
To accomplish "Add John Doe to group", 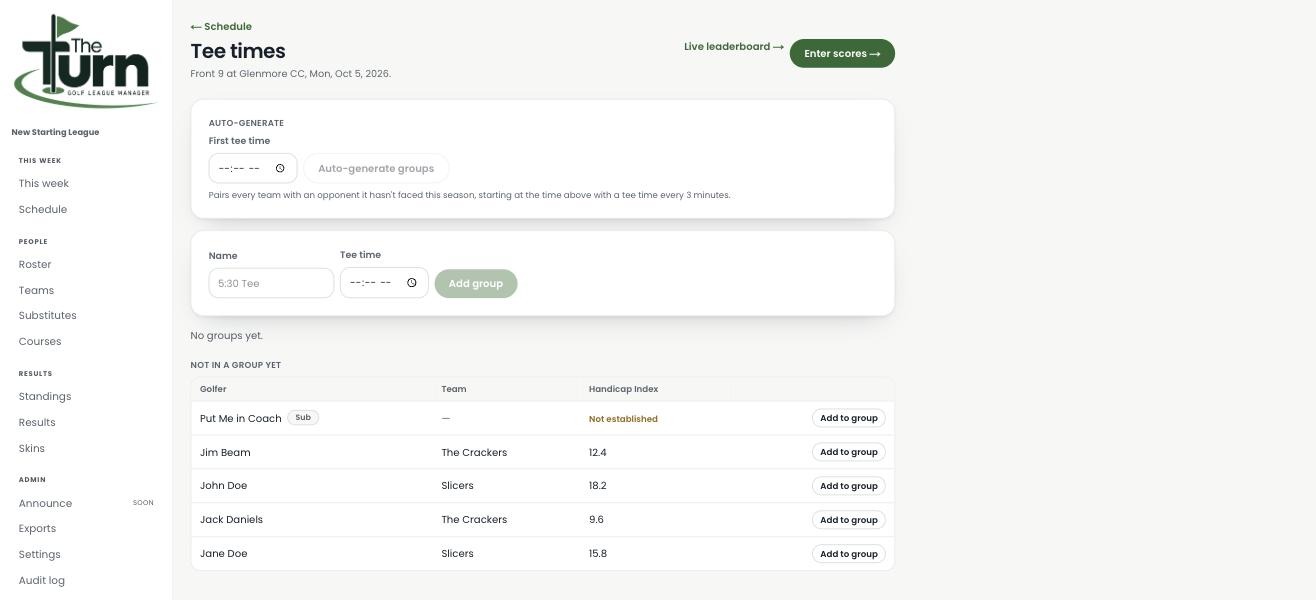I will [x=849, y=486].
